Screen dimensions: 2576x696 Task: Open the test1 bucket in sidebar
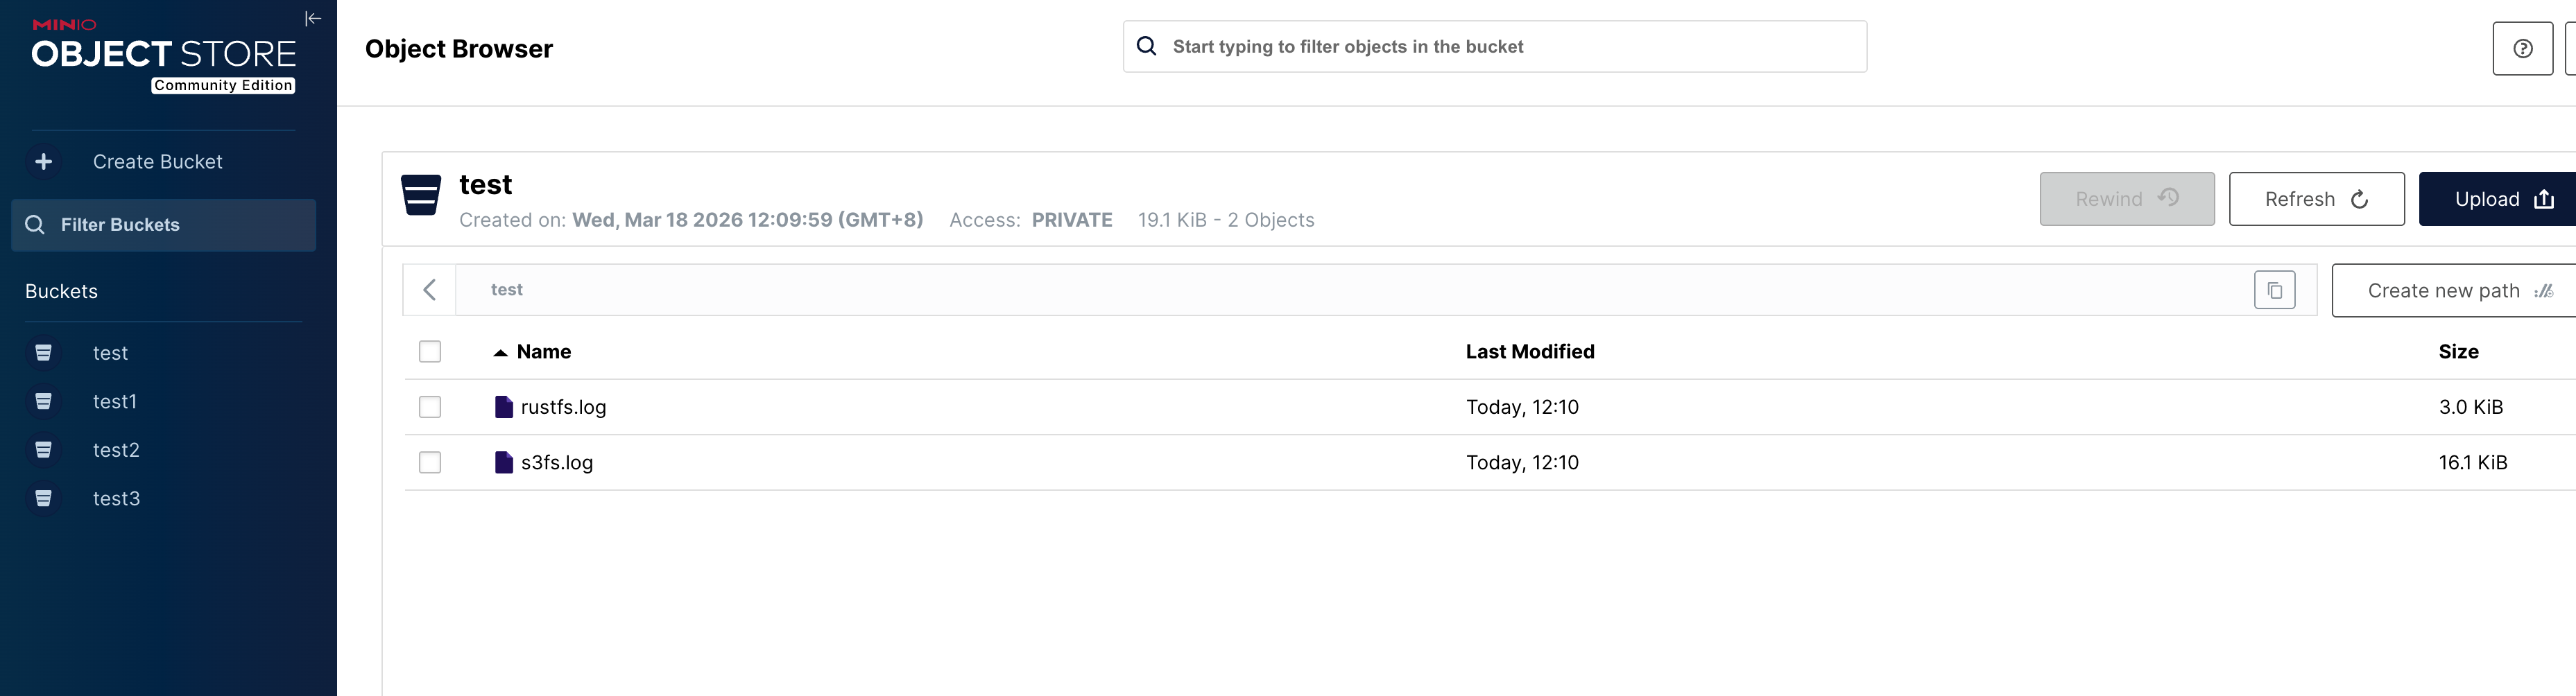click(114, 402)
